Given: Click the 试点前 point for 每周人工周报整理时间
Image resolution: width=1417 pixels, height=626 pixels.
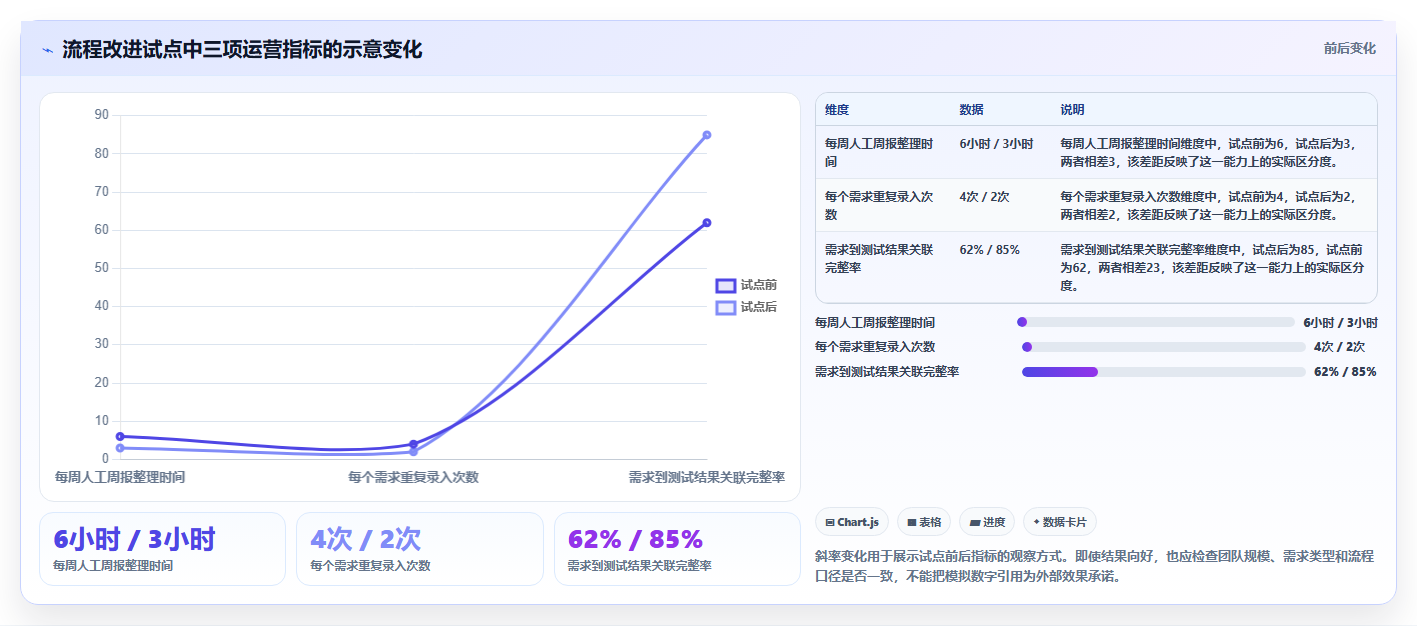Looking at the screenshot, I should [120, 436].
